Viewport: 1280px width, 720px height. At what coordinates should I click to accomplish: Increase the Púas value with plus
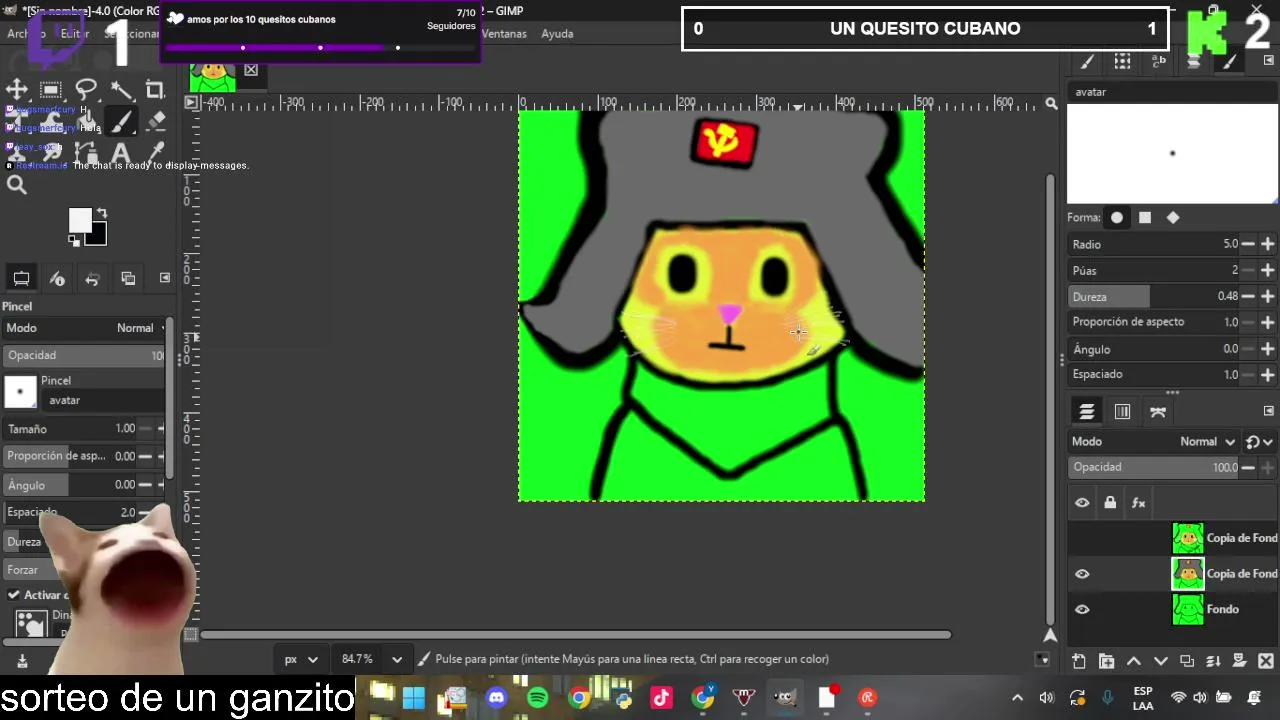click(1268, 270)
